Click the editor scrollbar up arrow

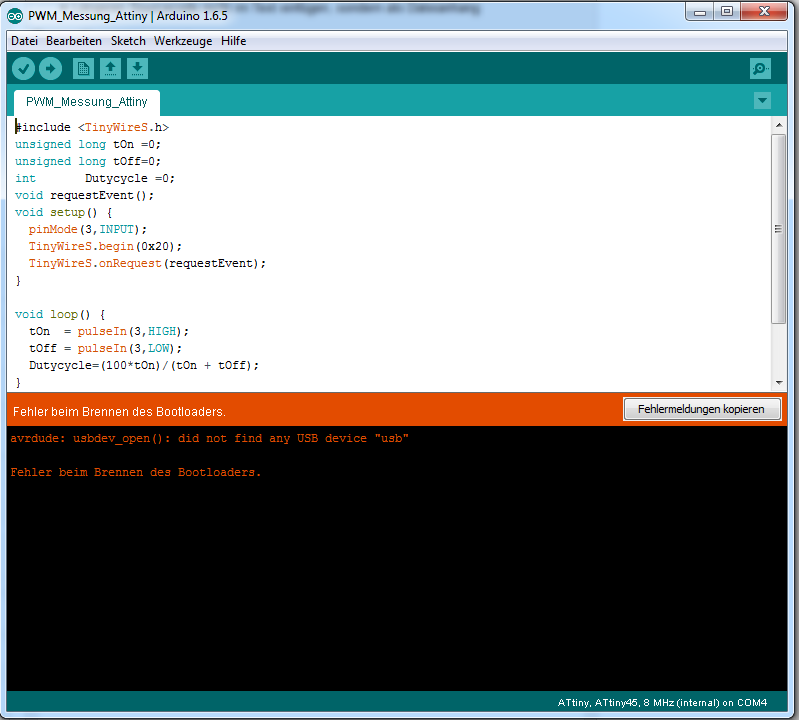pyautogui.click(x=779, y=125)
